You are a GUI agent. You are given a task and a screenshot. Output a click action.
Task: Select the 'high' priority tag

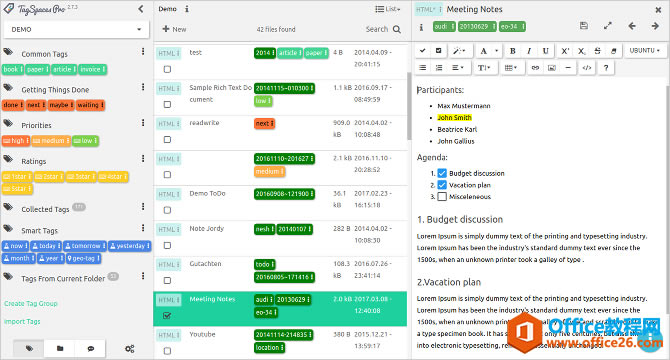click(16, 140)
